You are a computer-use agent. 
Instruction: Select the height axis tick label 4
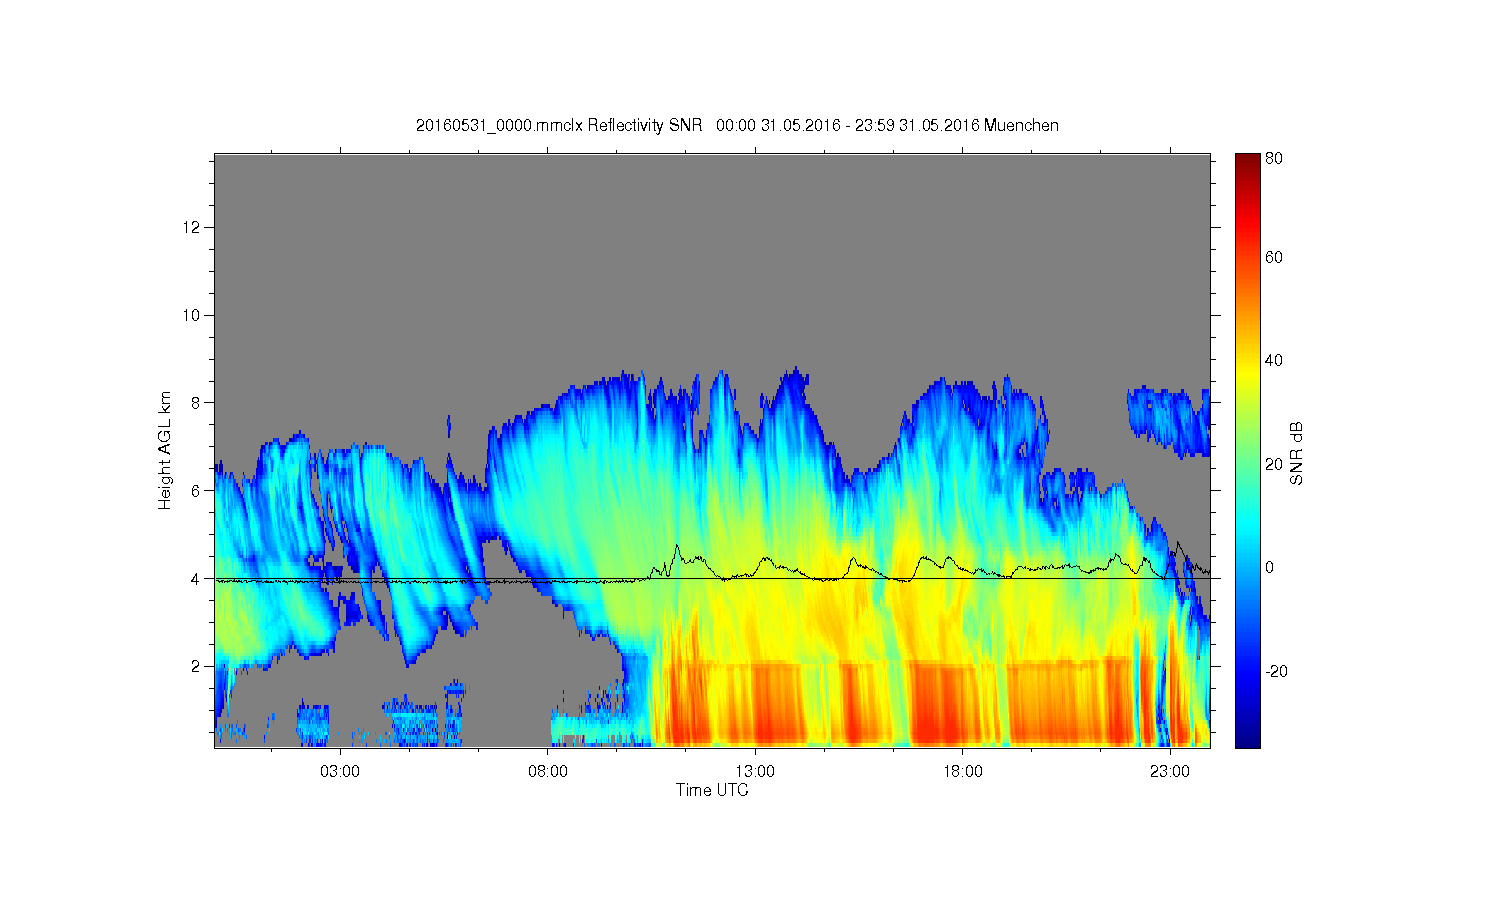pos(198,578)
